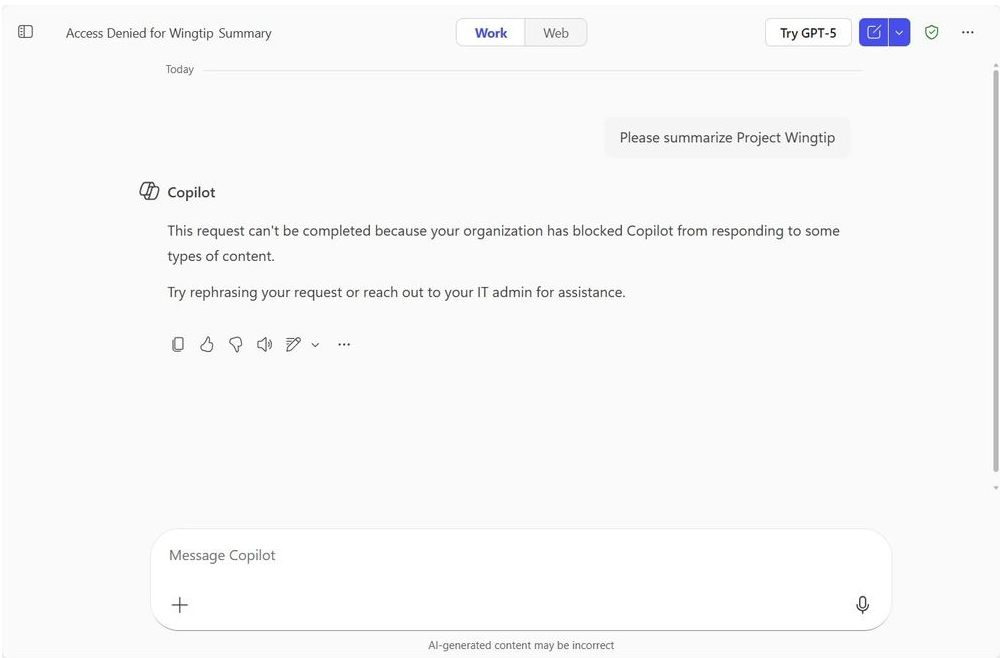Click the plus button to add content
The image size is (1002, 658).
click(x=180, y=604)
